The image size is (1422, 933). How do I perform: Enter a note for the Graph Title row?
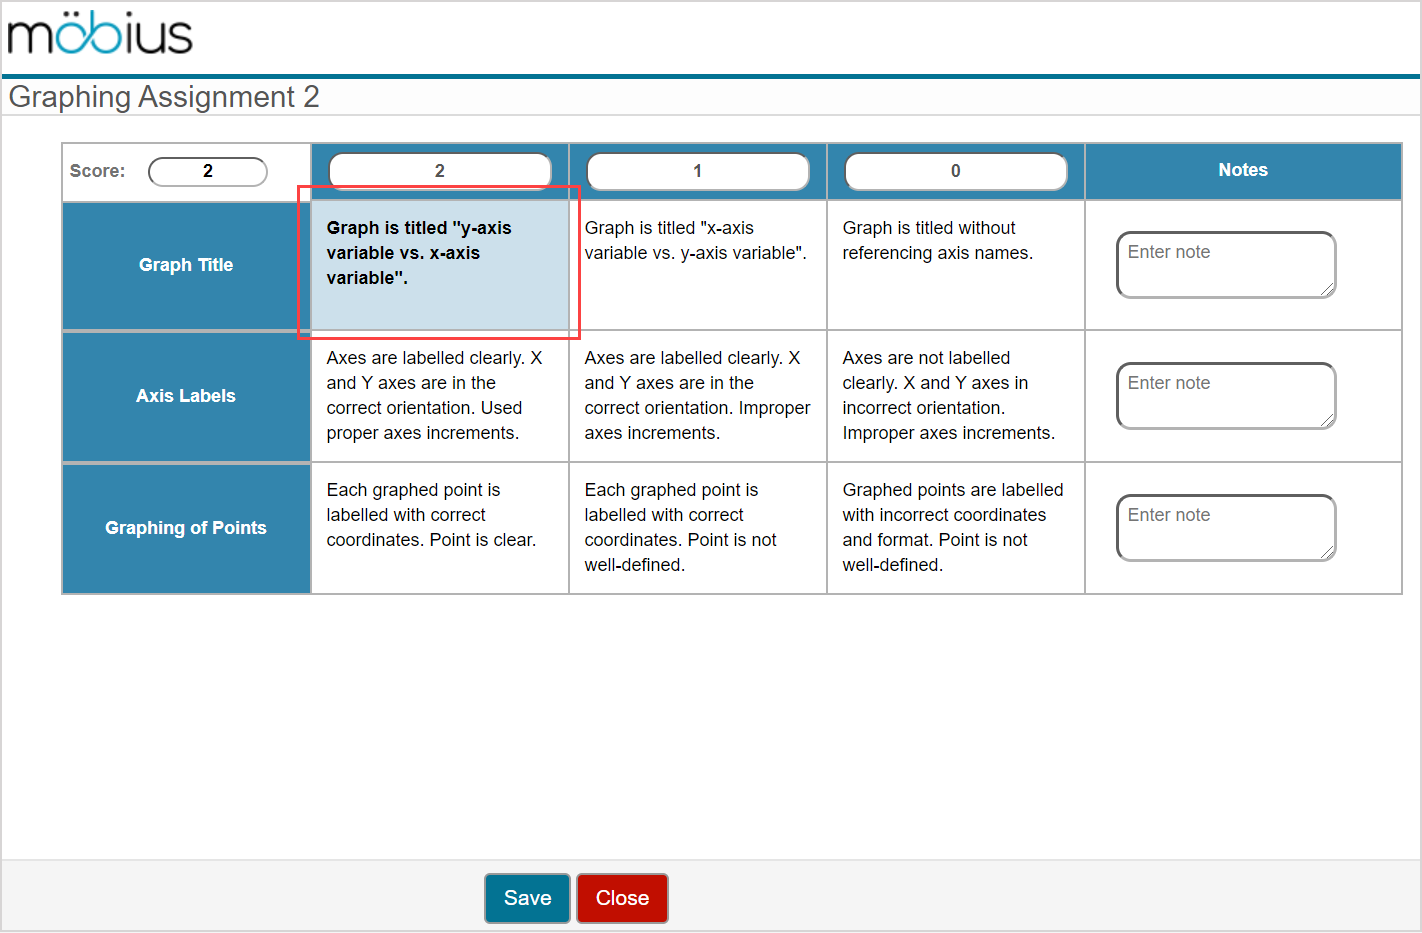pos(1225,264)
